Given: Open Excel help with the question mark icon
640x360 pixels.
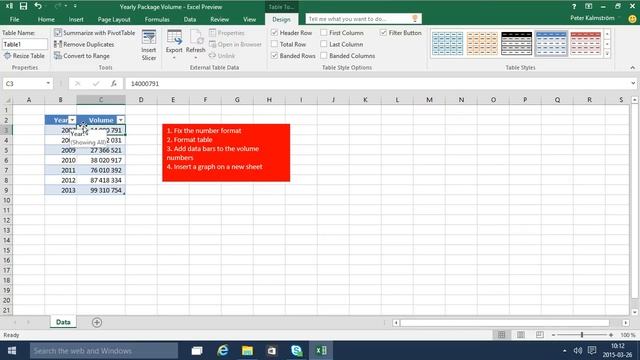Looking at the screenshot, I should (x=574, y=7).
